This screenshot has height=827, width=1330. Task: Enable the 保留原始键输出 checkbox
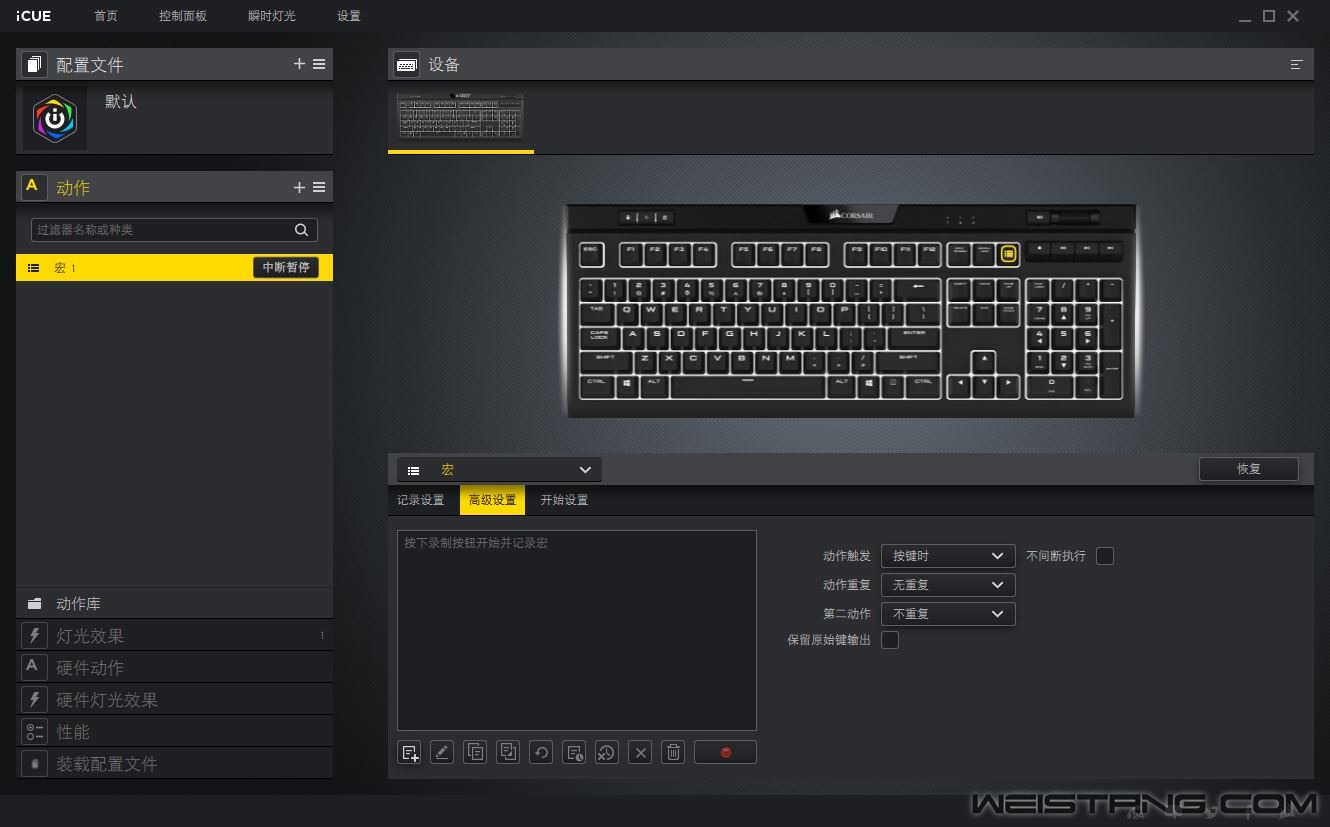pos(890,640)
